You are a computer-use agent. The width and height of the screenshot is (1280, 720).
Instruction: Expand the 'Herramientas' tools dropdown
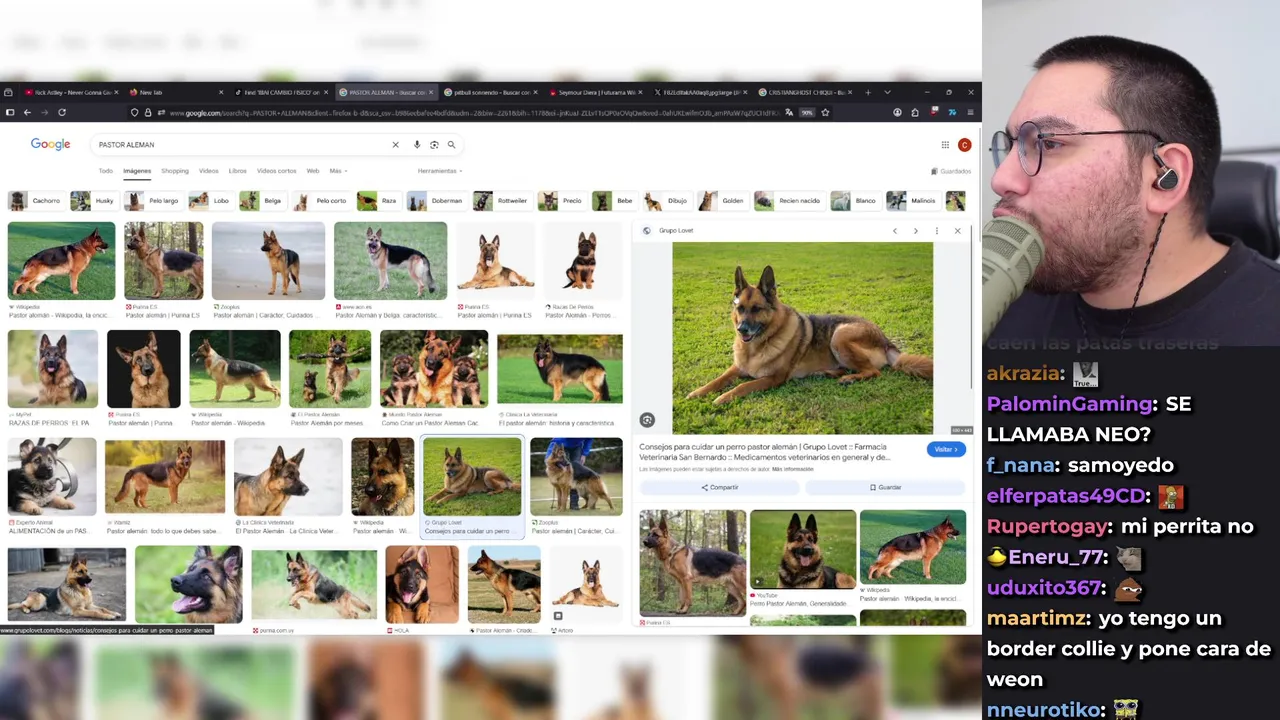coord(440,171)
